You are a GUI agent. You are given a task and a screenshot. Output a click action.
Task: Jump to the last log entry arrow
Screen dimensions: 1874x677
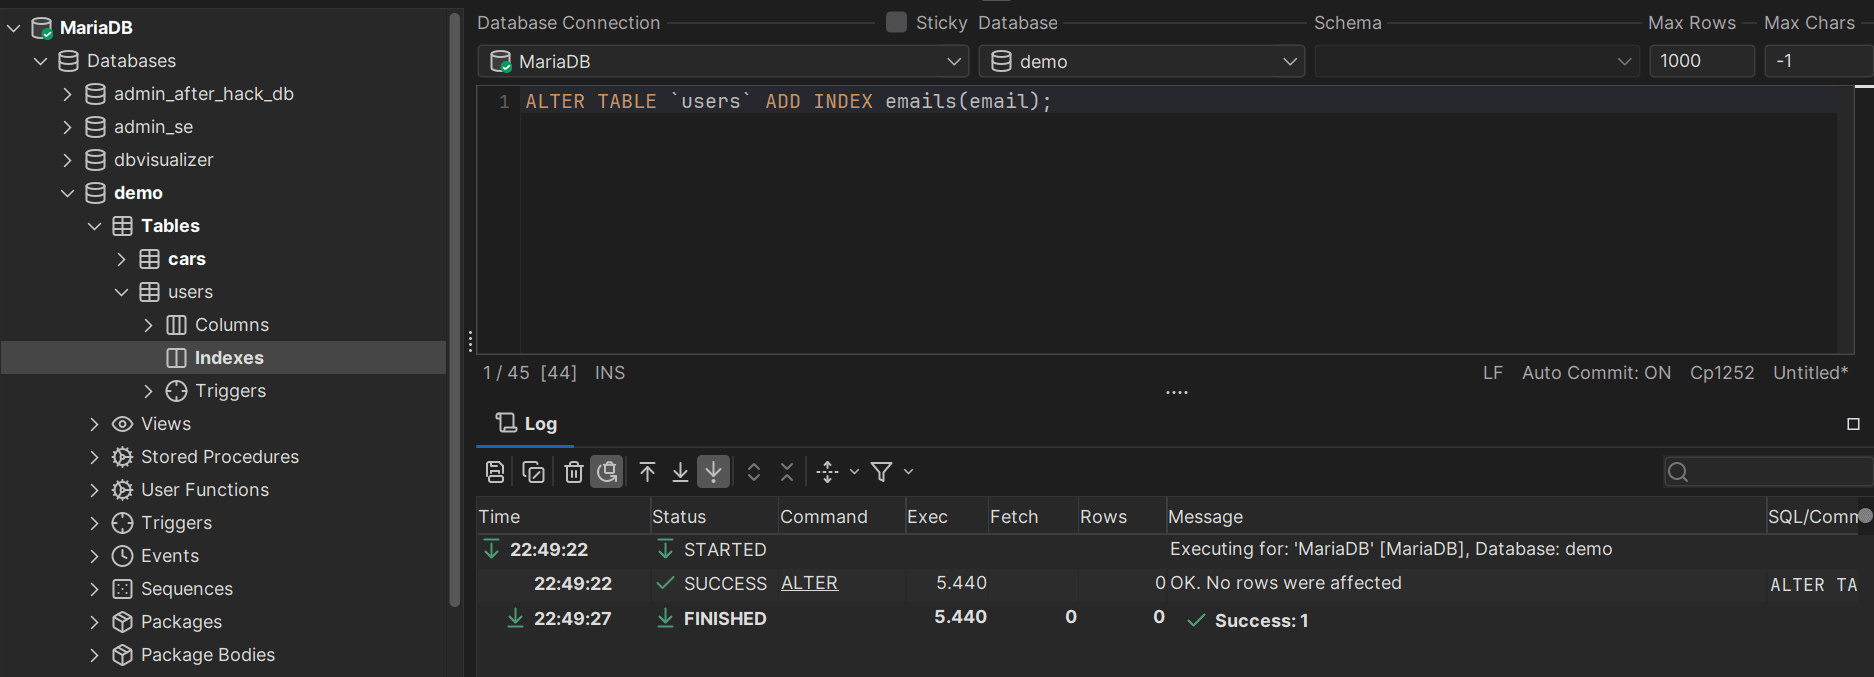[680, 472]
